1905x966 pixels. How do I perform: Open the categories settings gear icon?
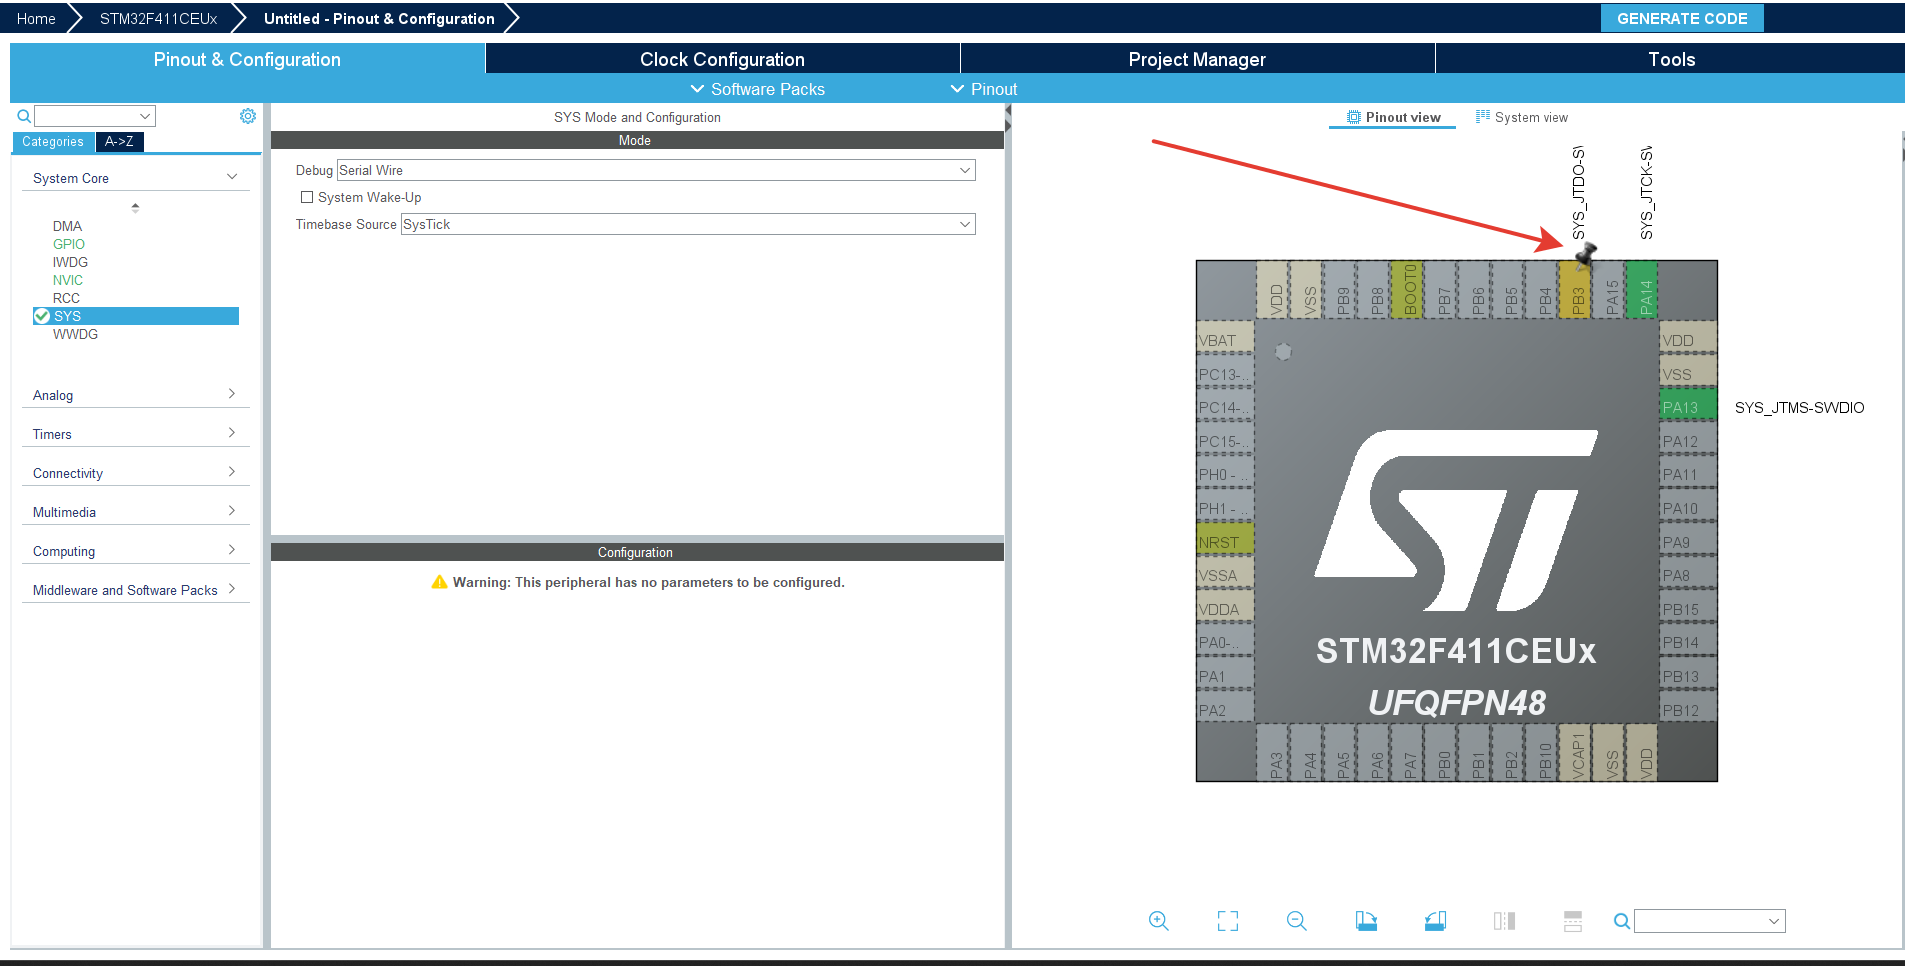248,116
